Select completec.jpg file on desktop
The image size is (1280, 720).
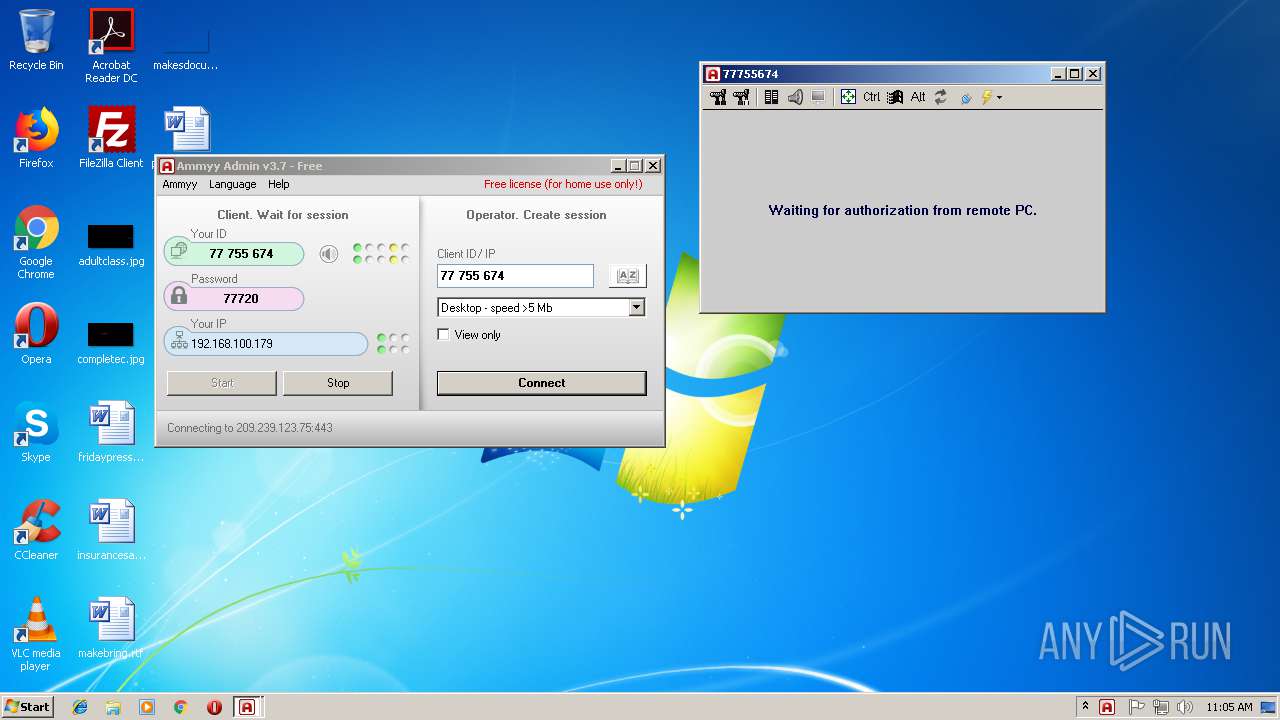tap(111, 341)
